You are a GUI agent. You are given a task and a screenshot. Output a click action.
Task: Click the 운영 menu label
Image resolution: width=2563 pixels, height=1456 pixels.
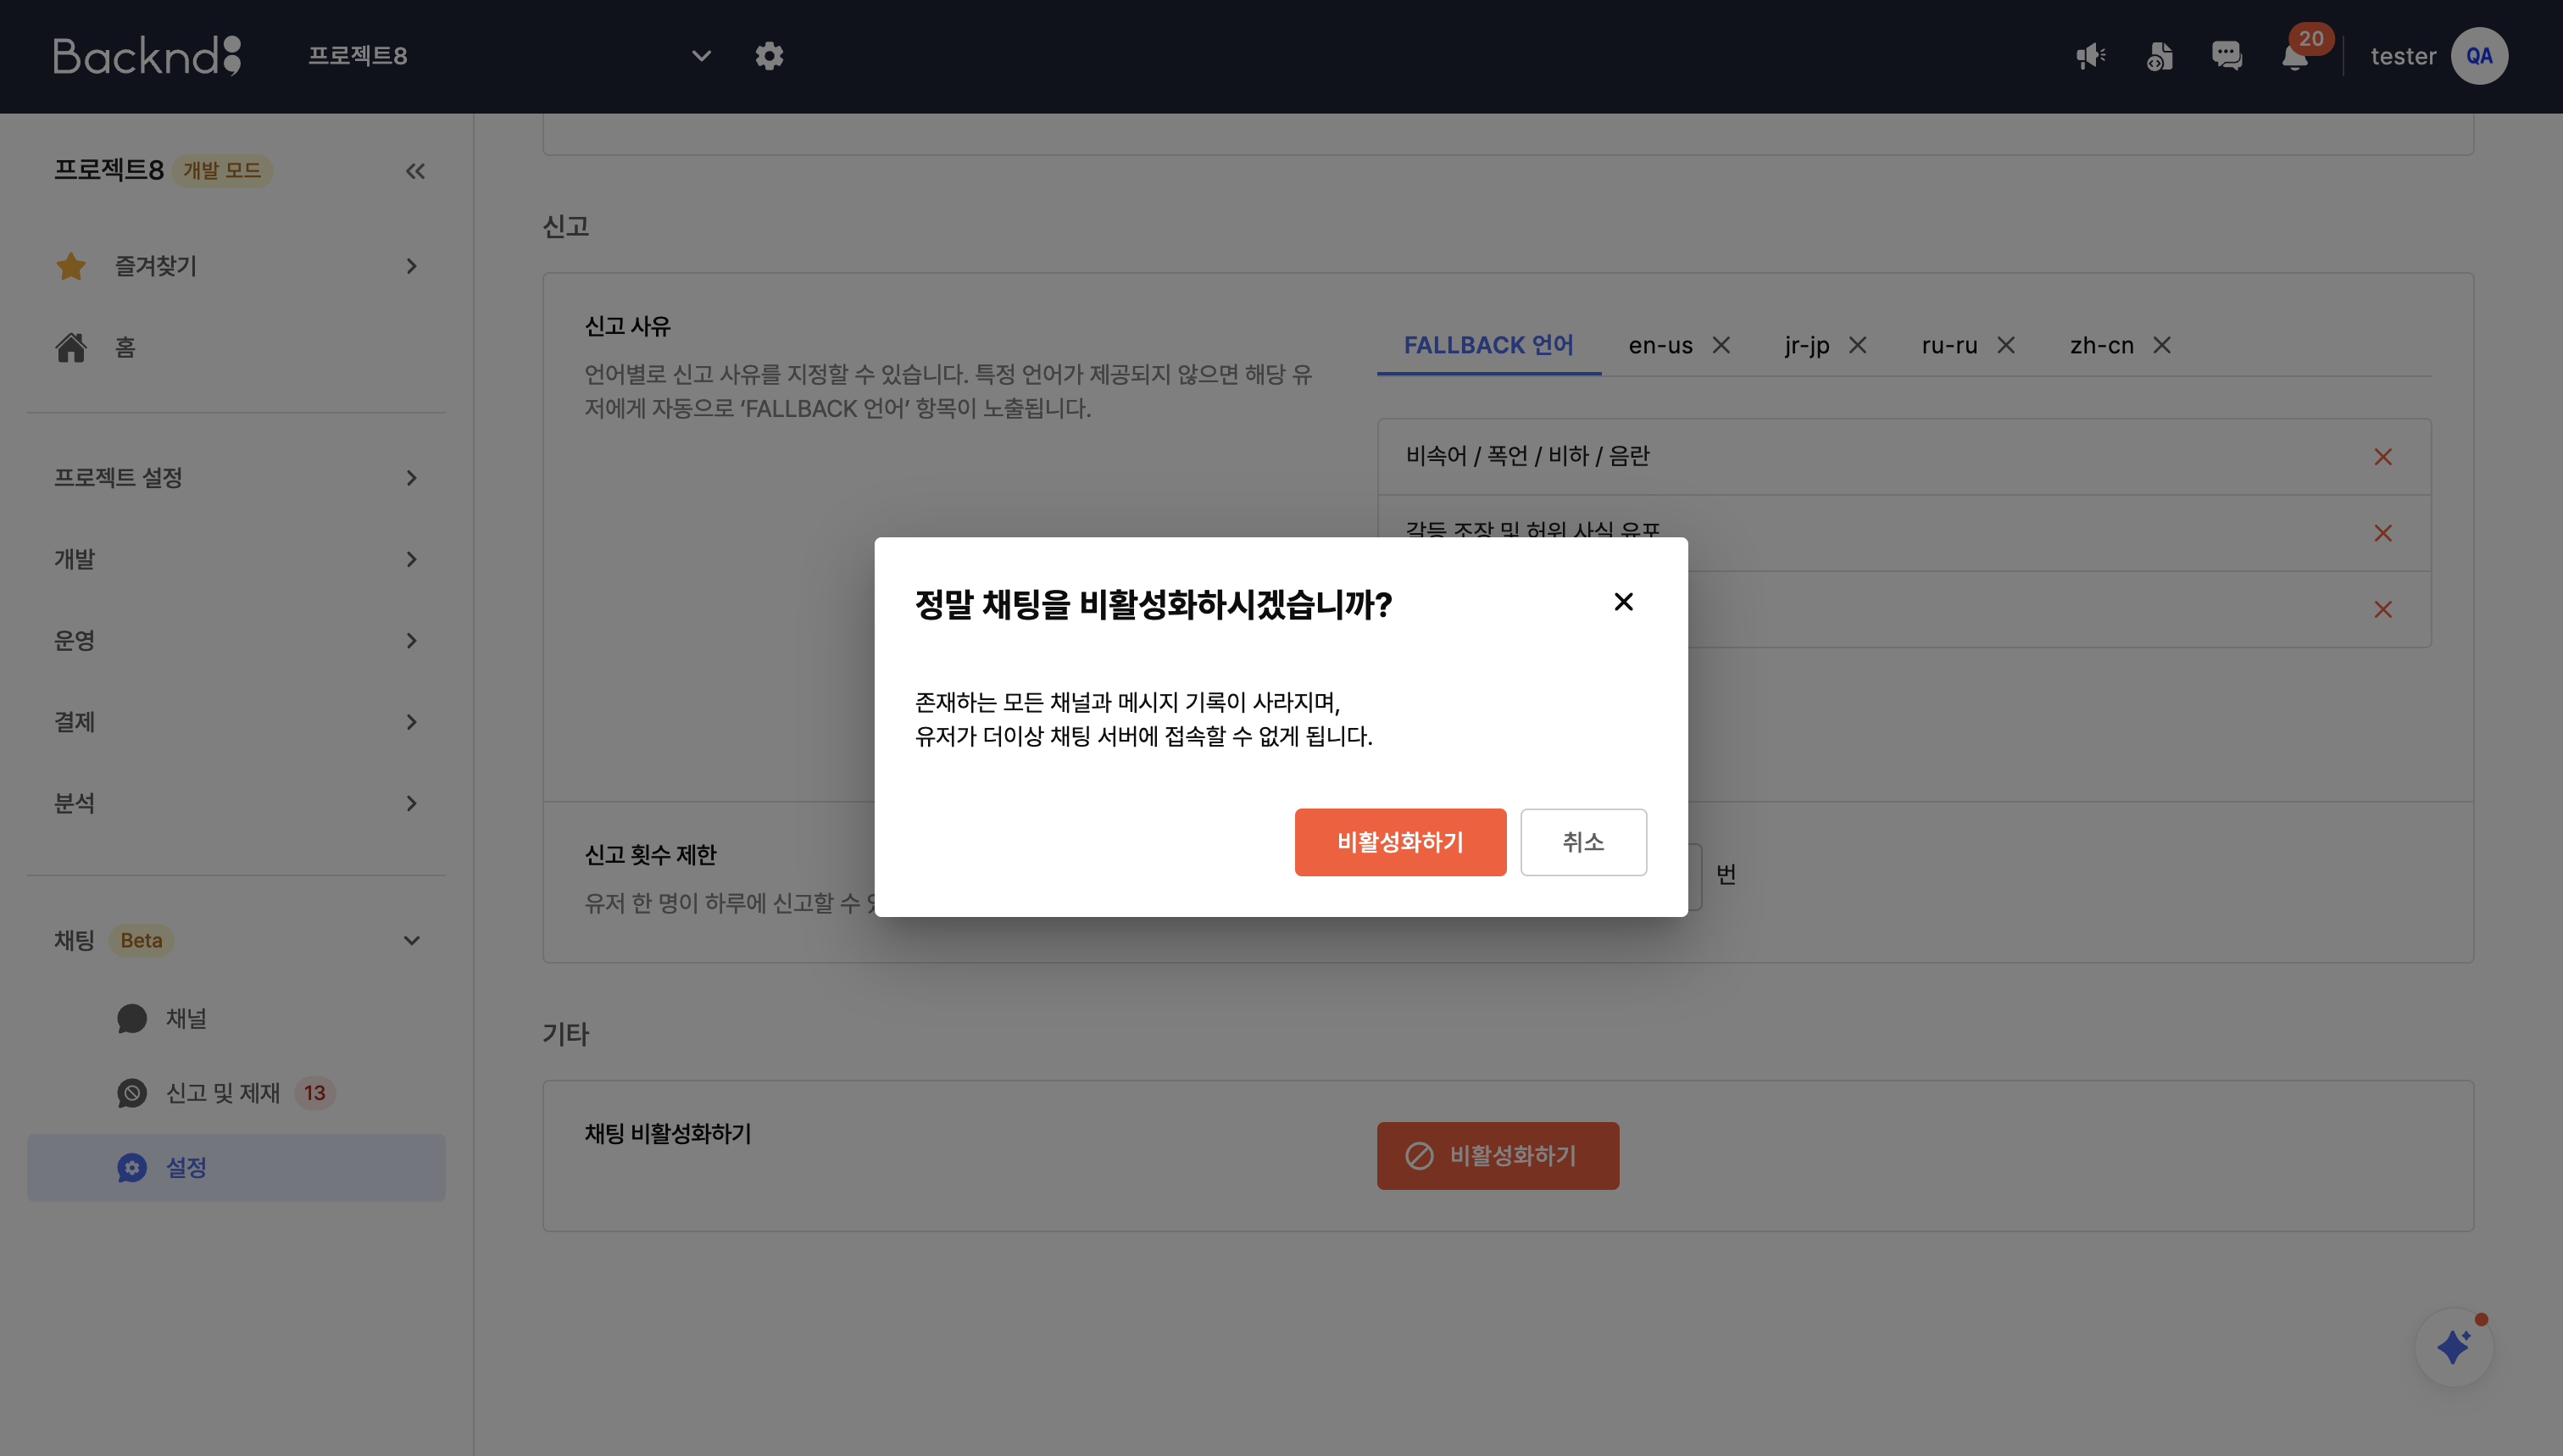coord(74,641)
